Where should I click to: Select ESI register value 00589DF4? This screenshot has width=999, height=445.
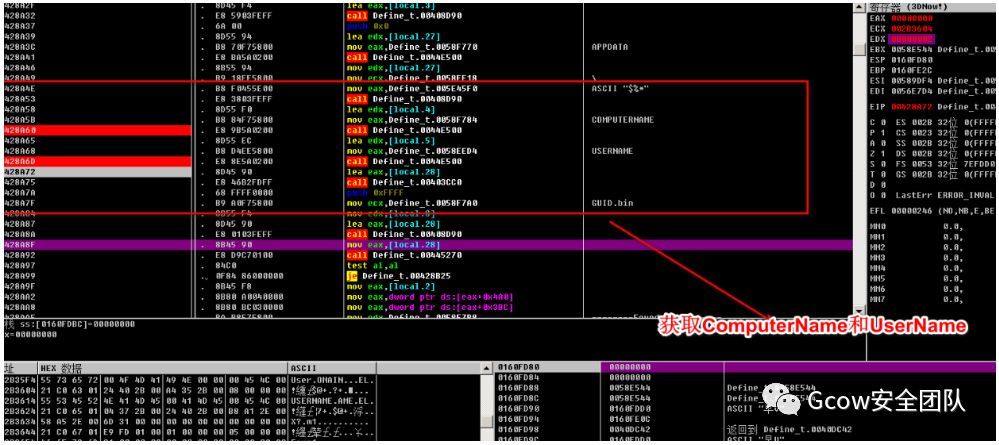pos(910,81)
